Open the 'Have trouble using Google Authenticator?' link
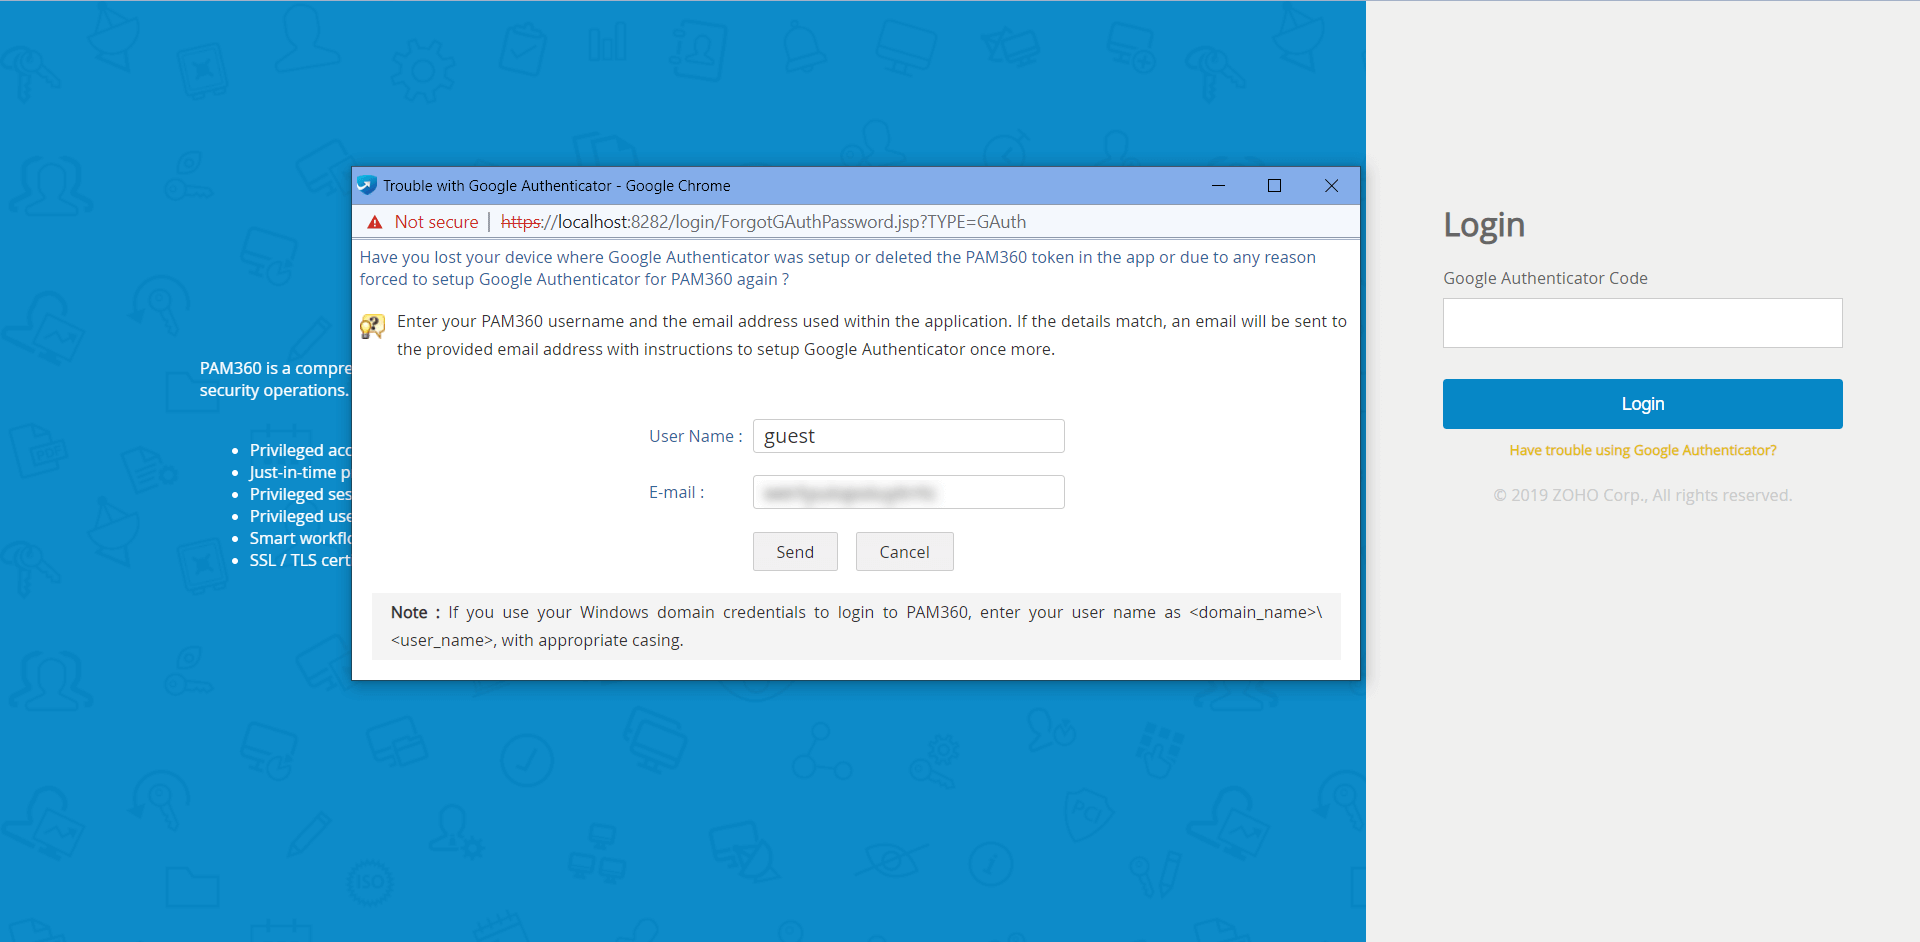The width and height of the screenshot is (1920, 942). [x=1642, y=451]
